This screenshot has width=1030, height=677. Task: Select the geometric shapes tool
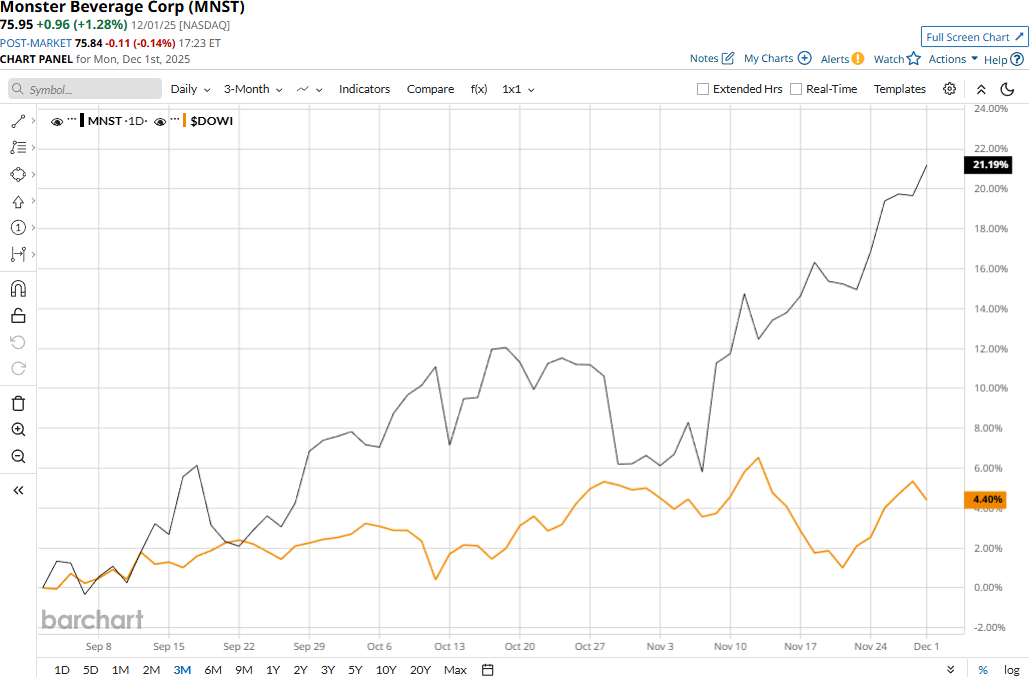pyautogui.click(x=18, y=175)
